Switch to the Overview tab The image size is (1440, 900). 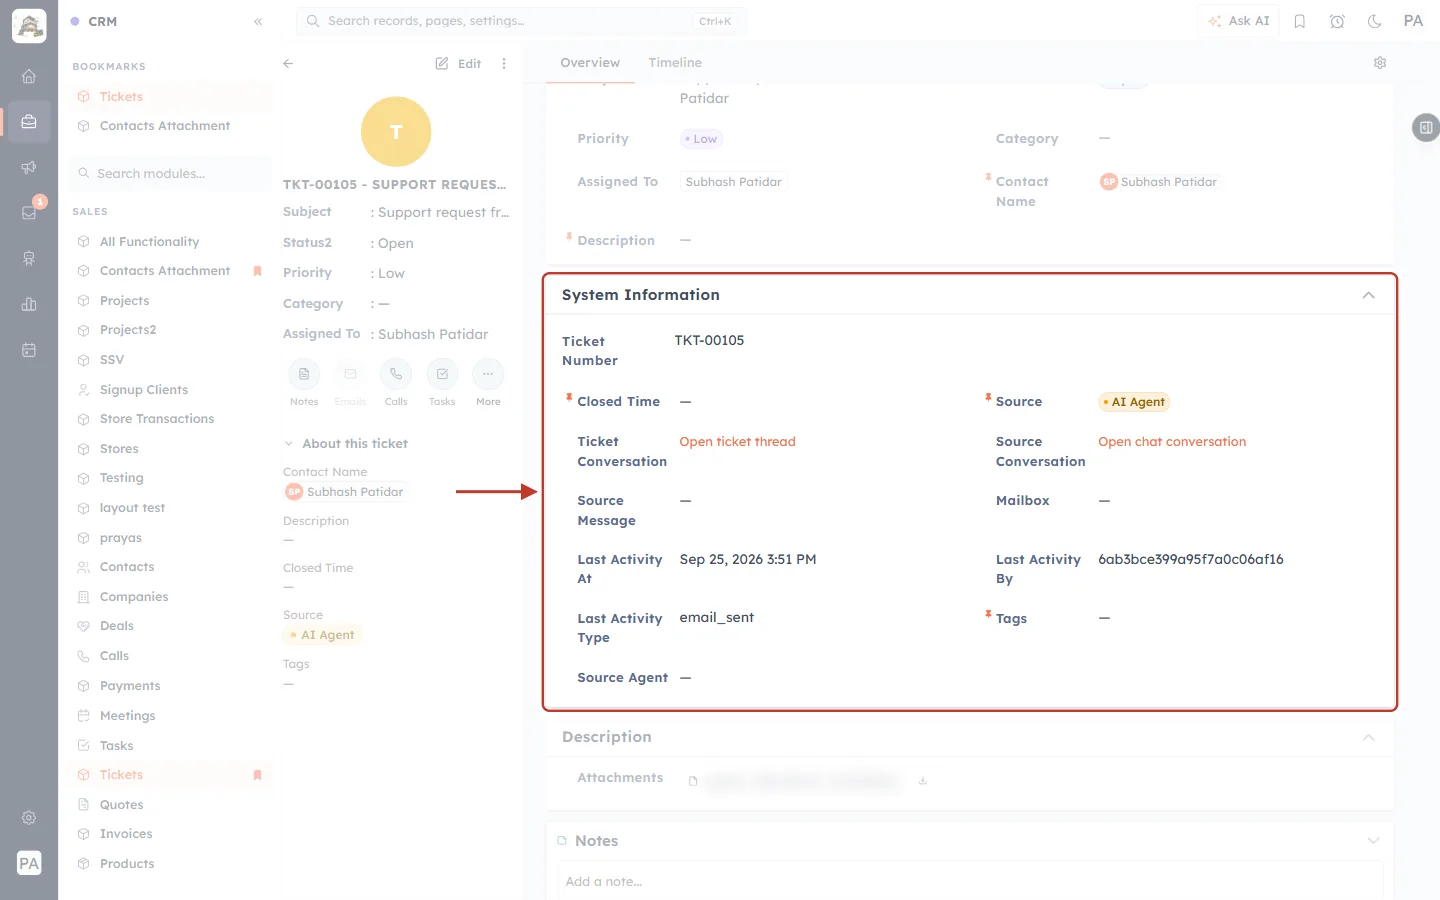[x=590, y=63]
